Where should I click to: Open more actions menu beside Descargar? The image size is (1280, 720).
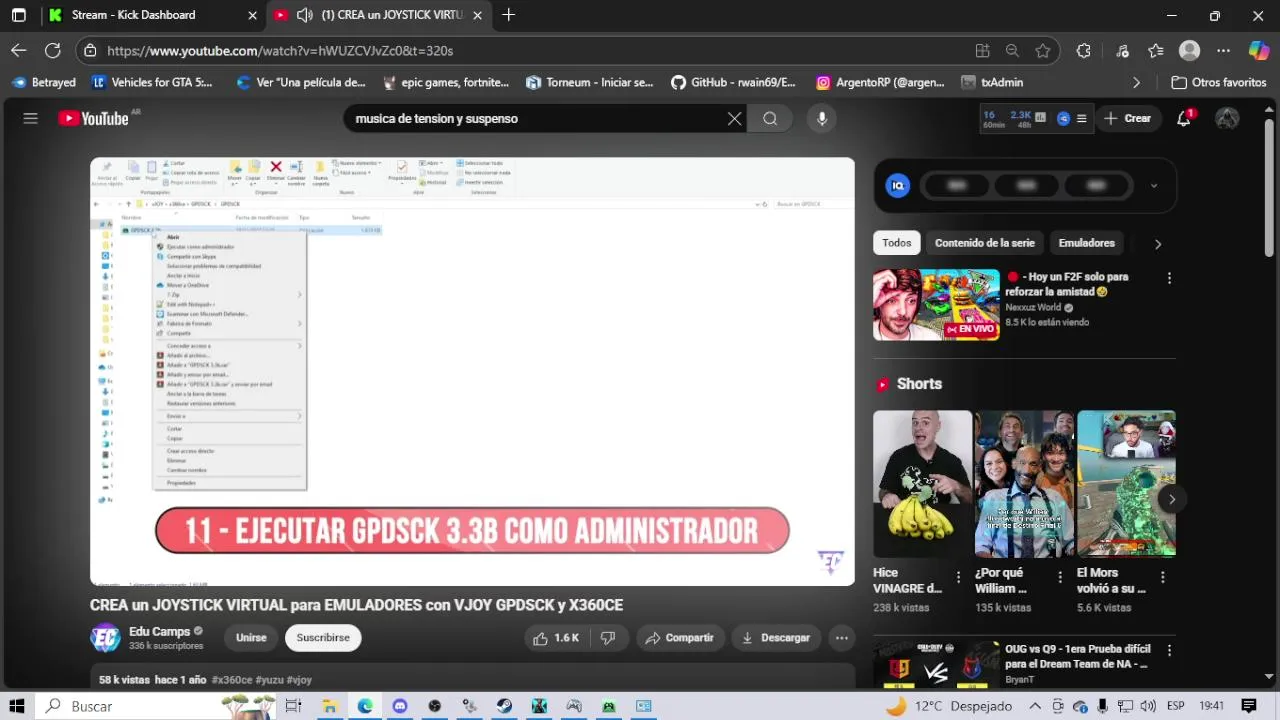click(842, 637)
